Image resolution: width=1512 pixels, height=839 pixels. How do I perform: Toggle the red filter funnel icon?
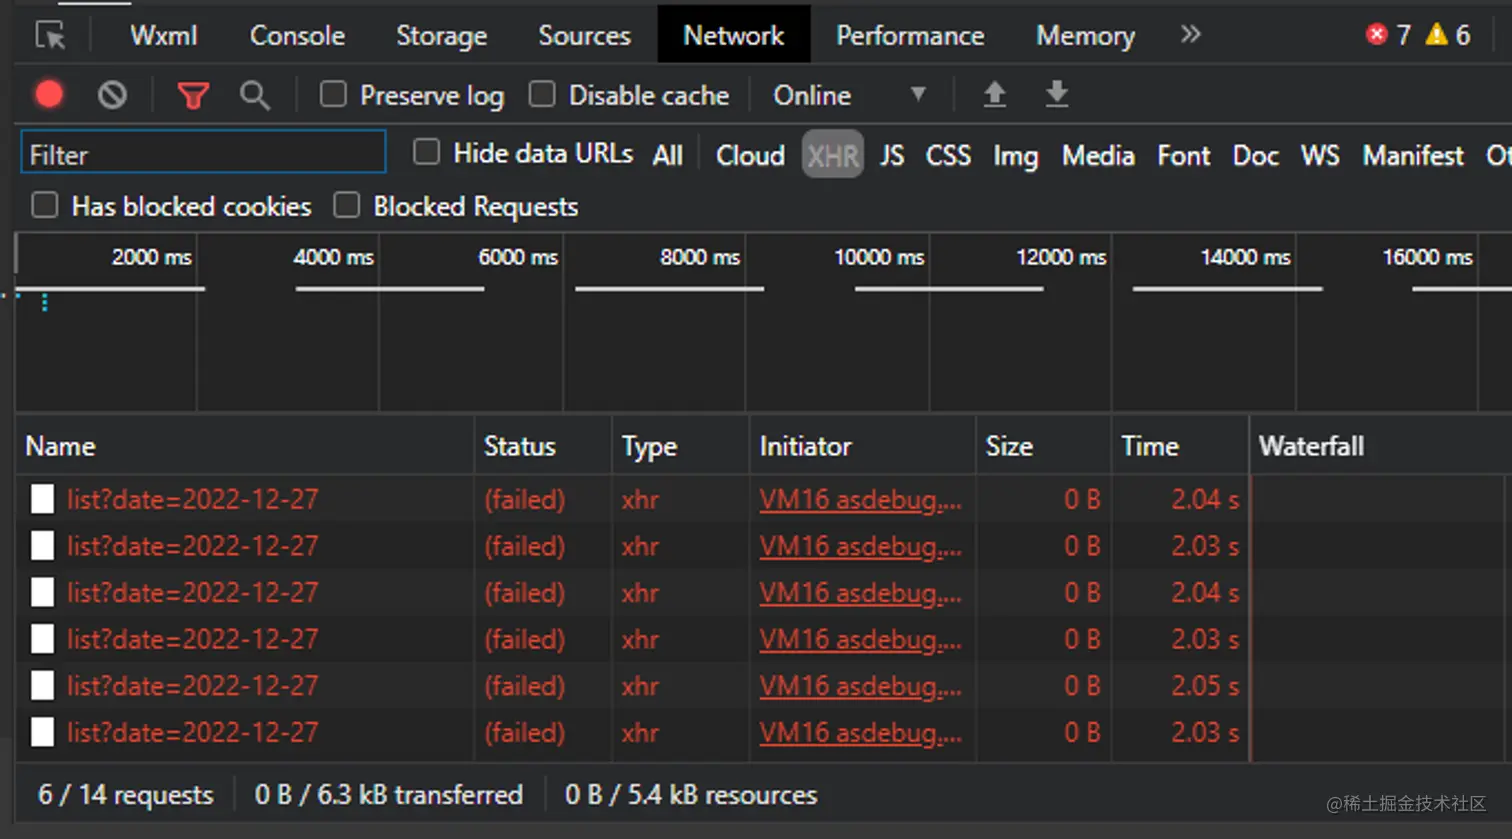[x=193, y=96]
